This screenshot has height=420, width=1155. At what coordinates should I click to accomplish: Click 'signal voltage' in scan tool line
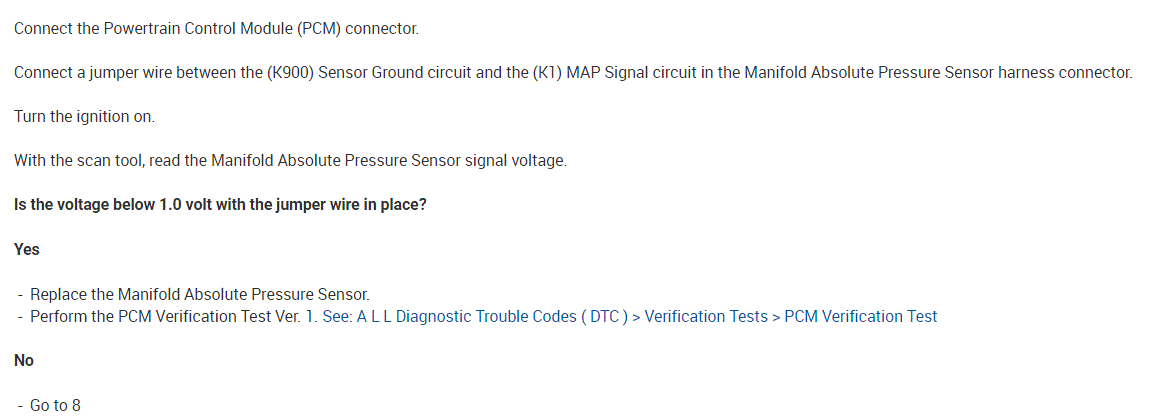point(517,161)
